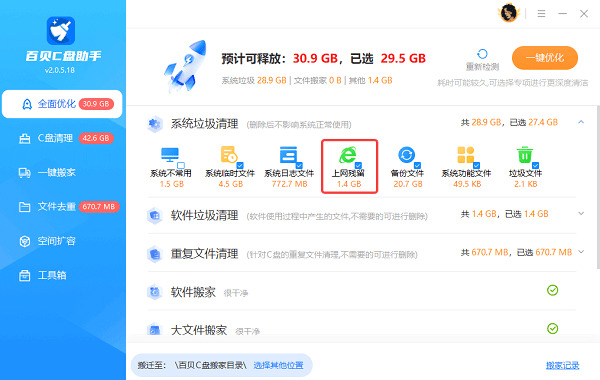
Task: Click green checkmark on 大文件搬家 row
Action: [x=552, y=328]
